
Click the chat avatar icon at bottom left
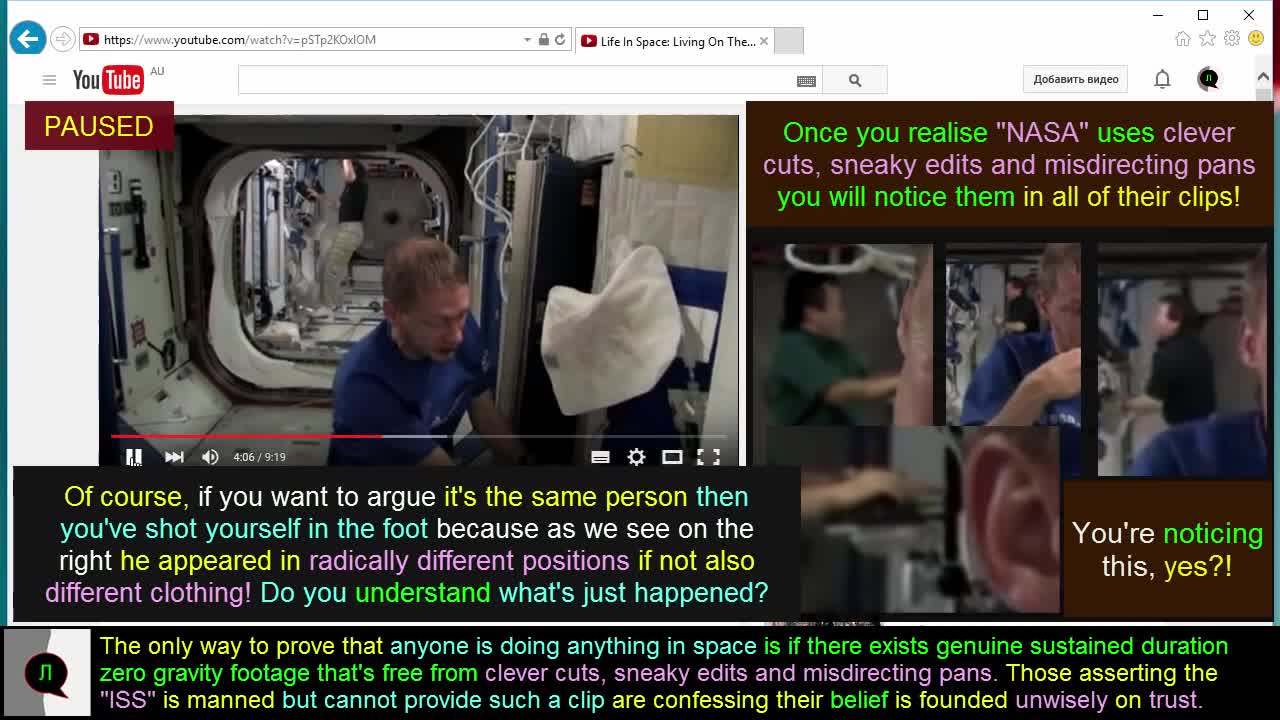pos(47,674)
